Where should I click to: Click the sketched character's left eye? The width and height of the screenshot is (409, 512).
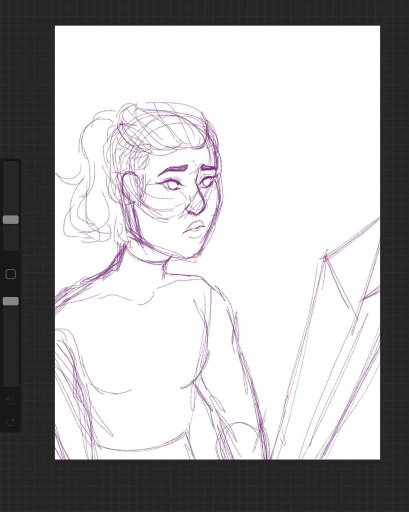(x=171, y=184)
